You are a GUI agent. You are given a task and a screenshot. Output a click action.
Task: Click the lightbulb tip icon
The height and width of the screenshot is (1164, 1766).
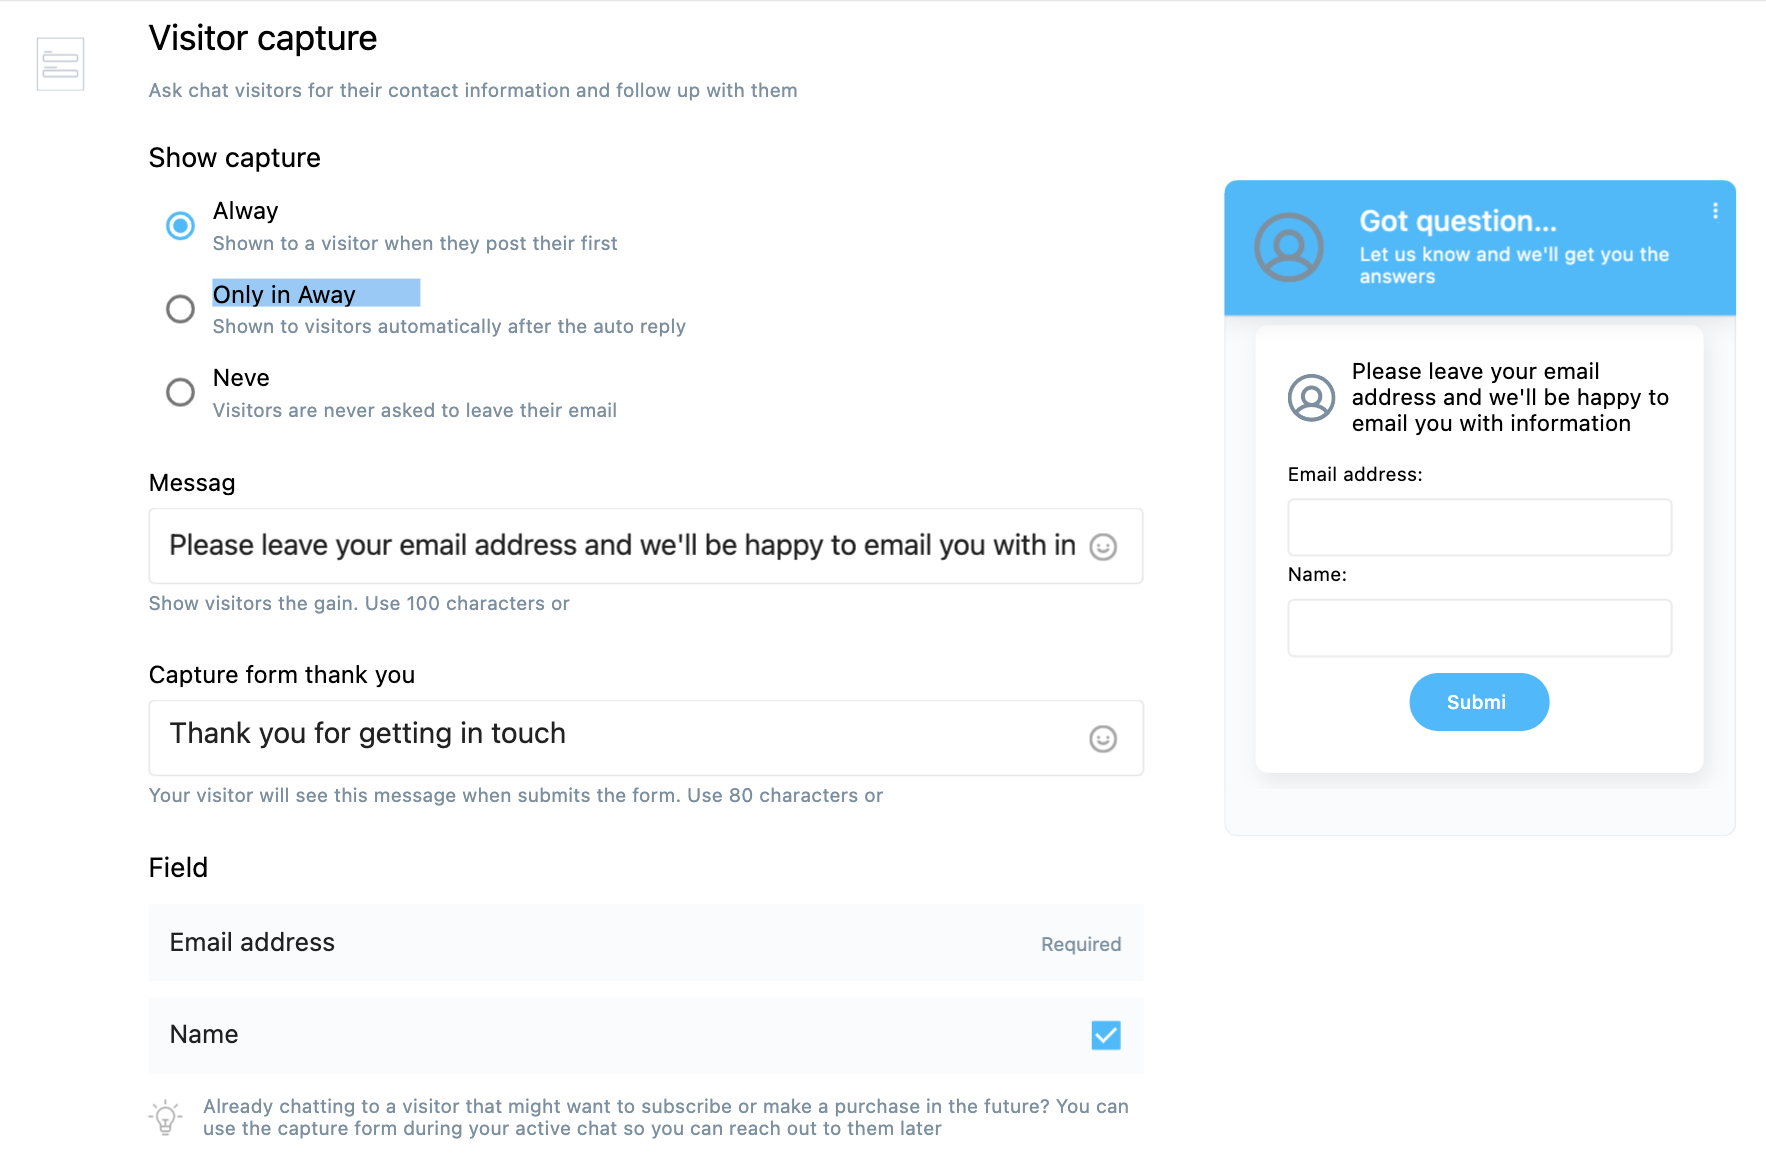click(x=166, y=1117)
